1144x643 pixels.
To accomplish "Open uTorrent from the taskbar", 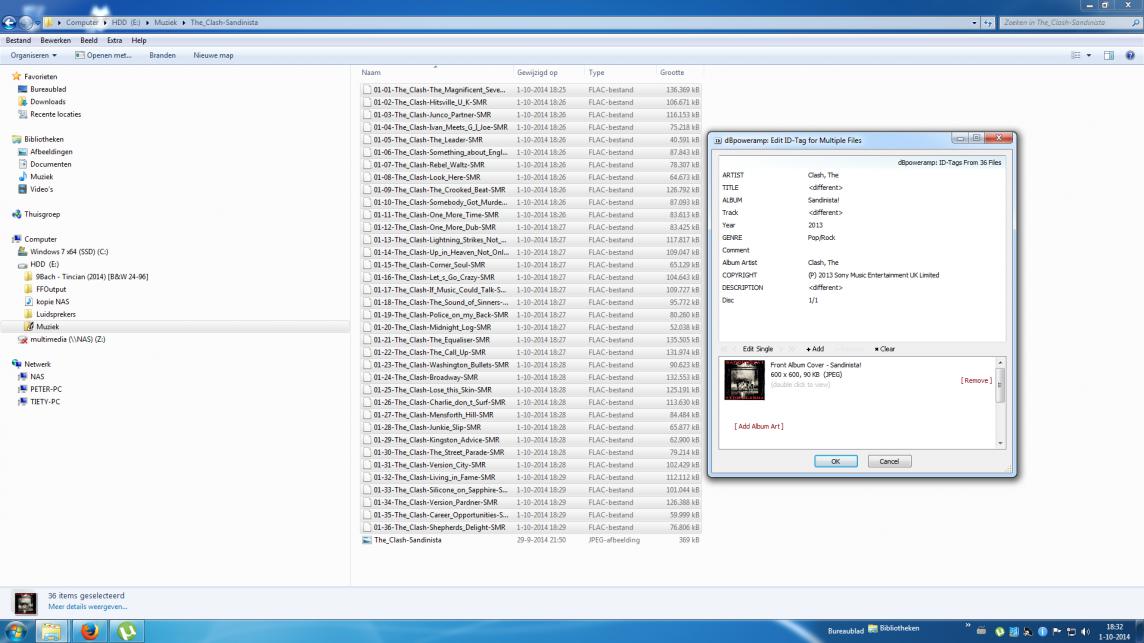I will click(128, 631).
